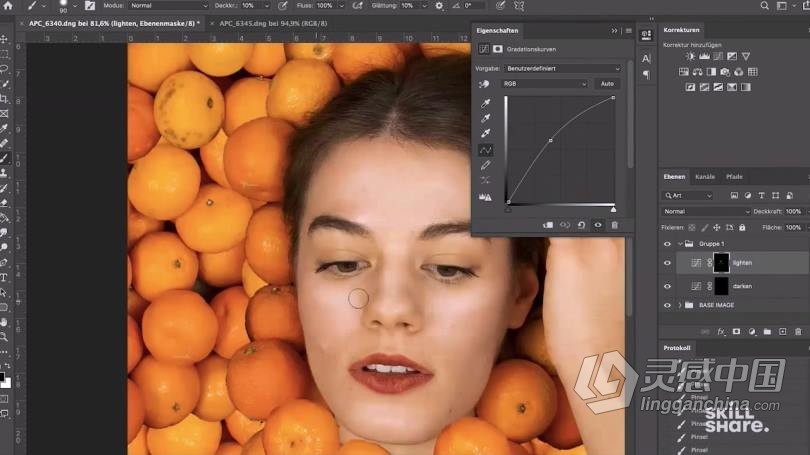Delete layer with the Ebenen trash icon

tap(797, 331)
